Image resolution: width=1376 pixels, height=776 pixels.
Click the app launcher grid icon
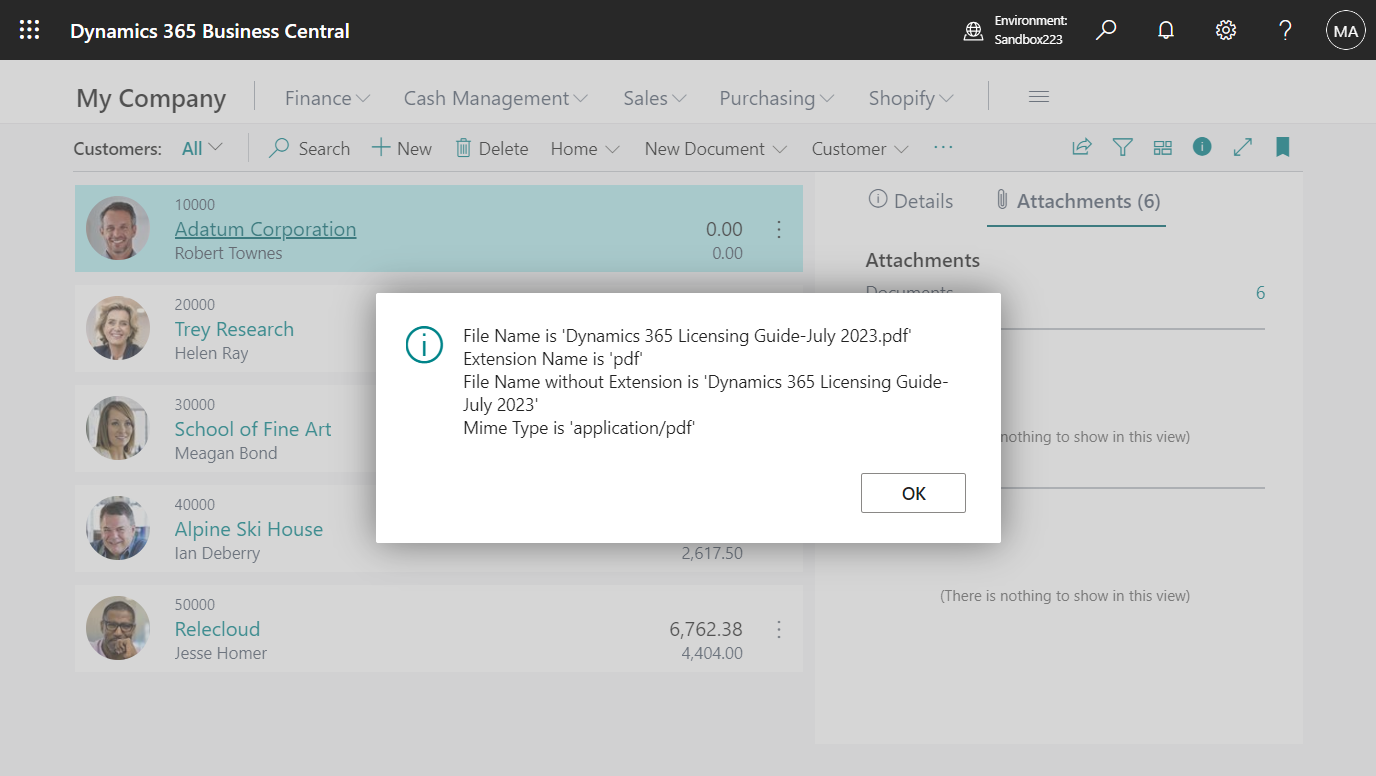click(28, 29)
